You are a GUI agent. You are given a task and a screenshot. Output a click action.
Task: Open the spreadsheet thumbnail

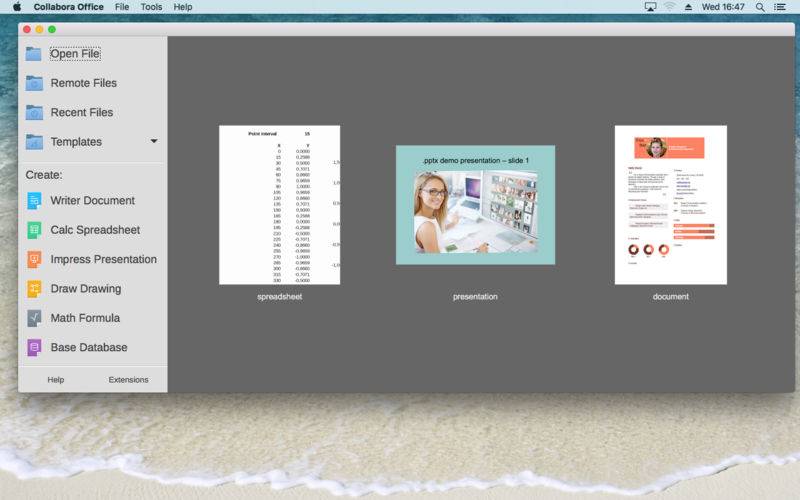tap(279, 205)
